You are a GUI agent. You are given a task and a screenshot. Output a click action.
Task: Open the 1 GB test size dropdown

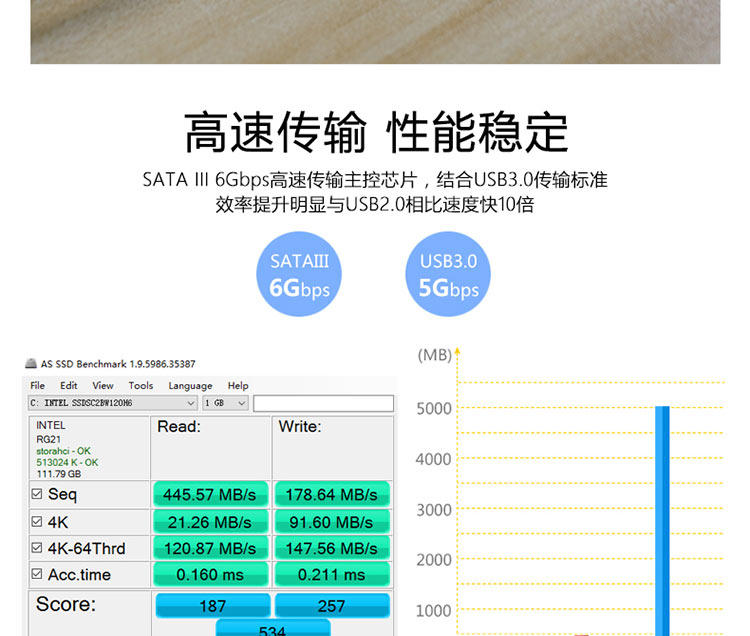[x=225, y=403]
